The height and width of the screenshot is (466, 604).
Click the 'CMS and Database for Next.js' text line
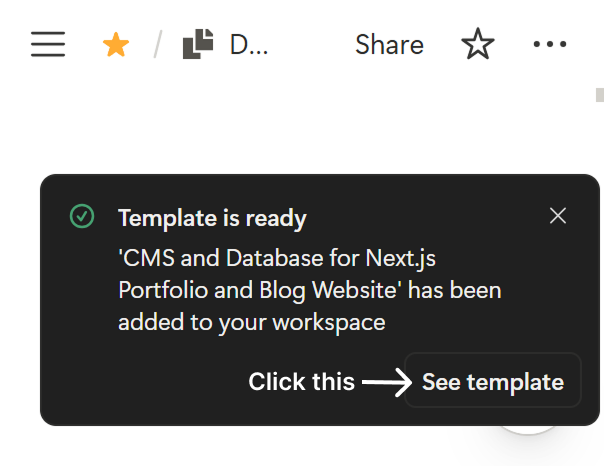[277, 258]
